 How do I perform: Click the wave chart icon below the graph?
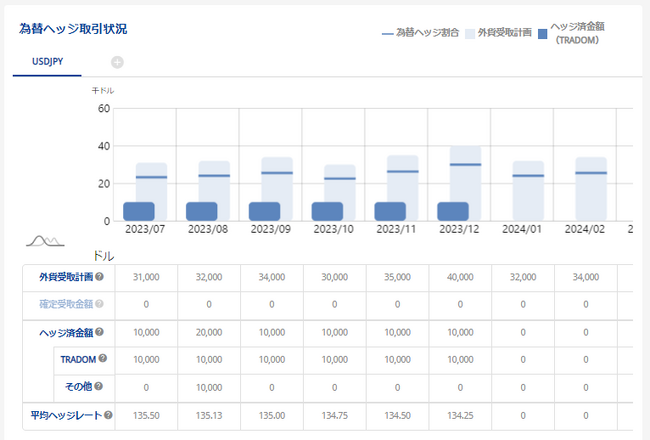pyautogui.click(x=45, y=241)
